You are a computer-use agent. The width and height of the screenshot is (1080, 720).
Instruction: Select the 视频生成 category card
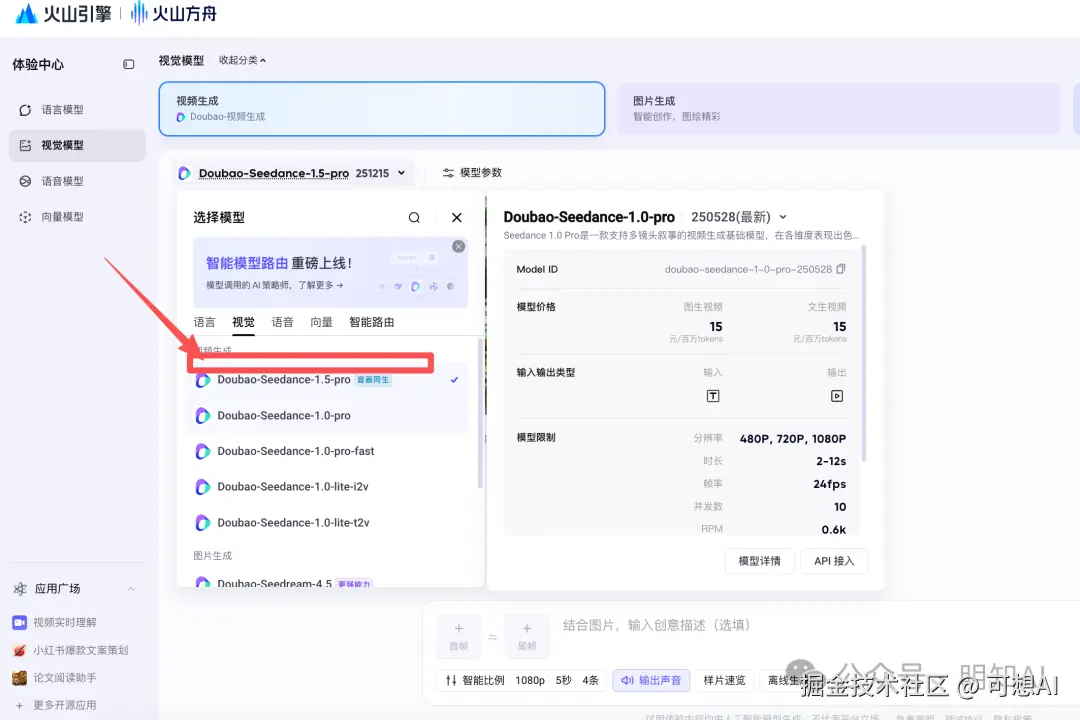coord(382,109)
